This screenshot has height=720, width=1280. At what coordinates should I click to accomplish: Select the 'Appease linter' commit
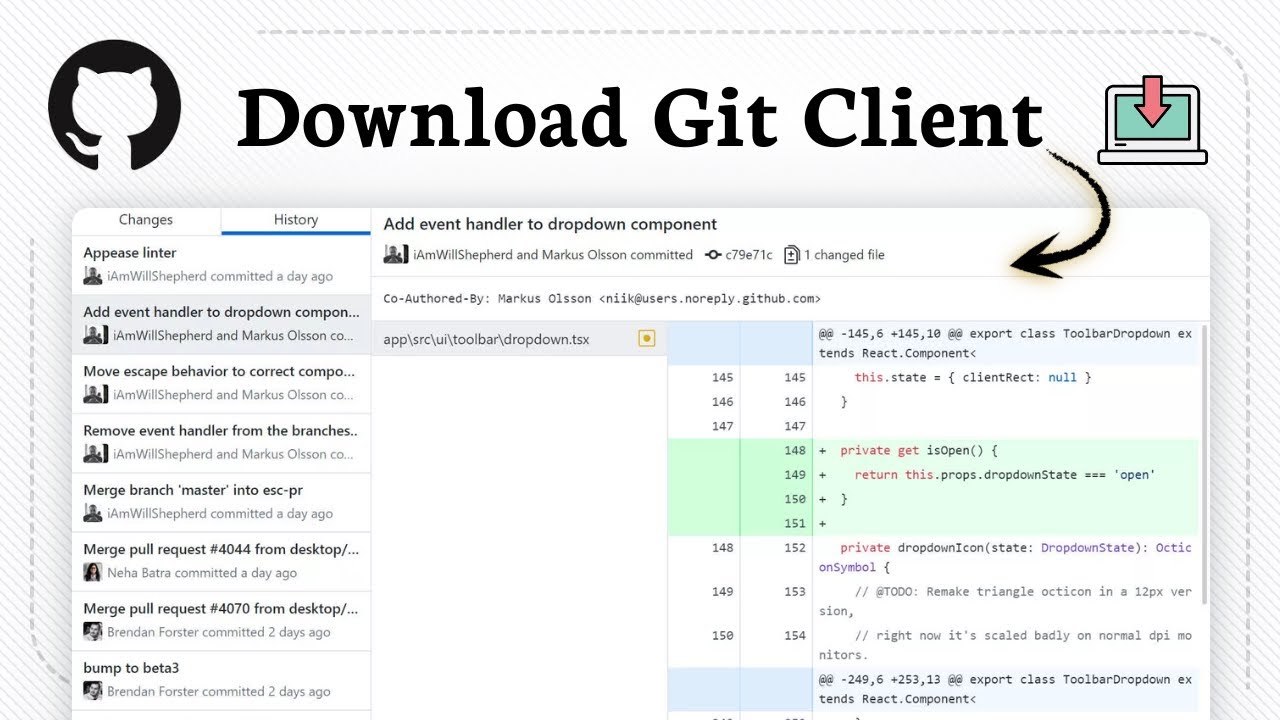(x=221, y=265)
